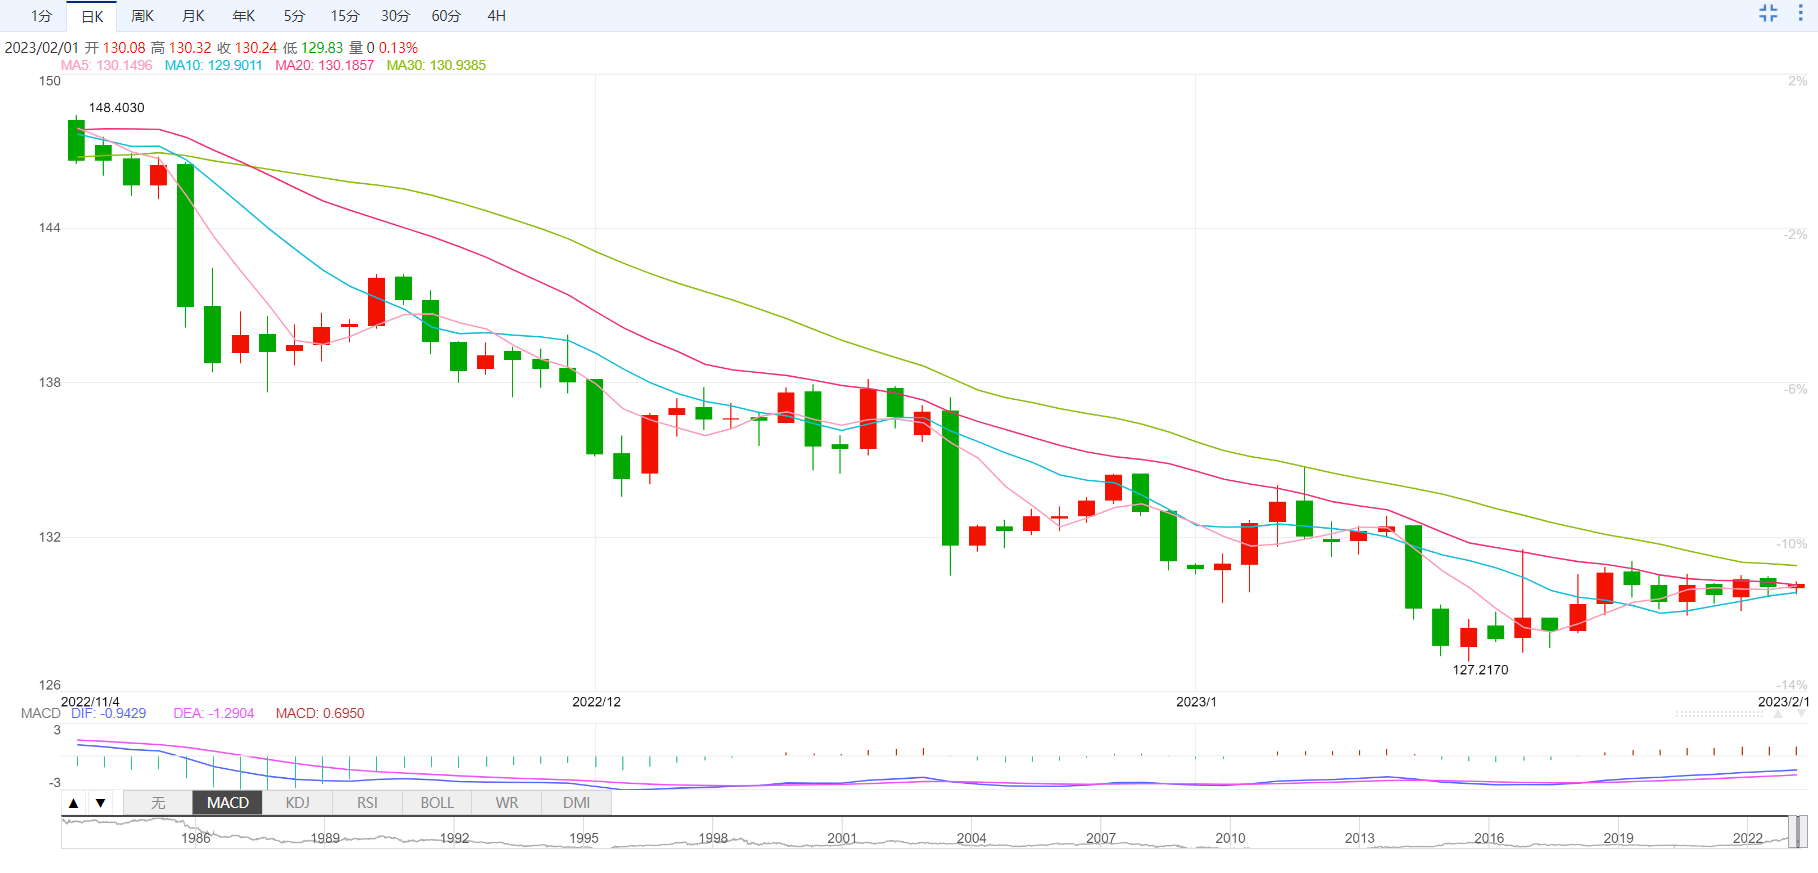Click the MA10: 129.9011 legend label

[213, 65]
